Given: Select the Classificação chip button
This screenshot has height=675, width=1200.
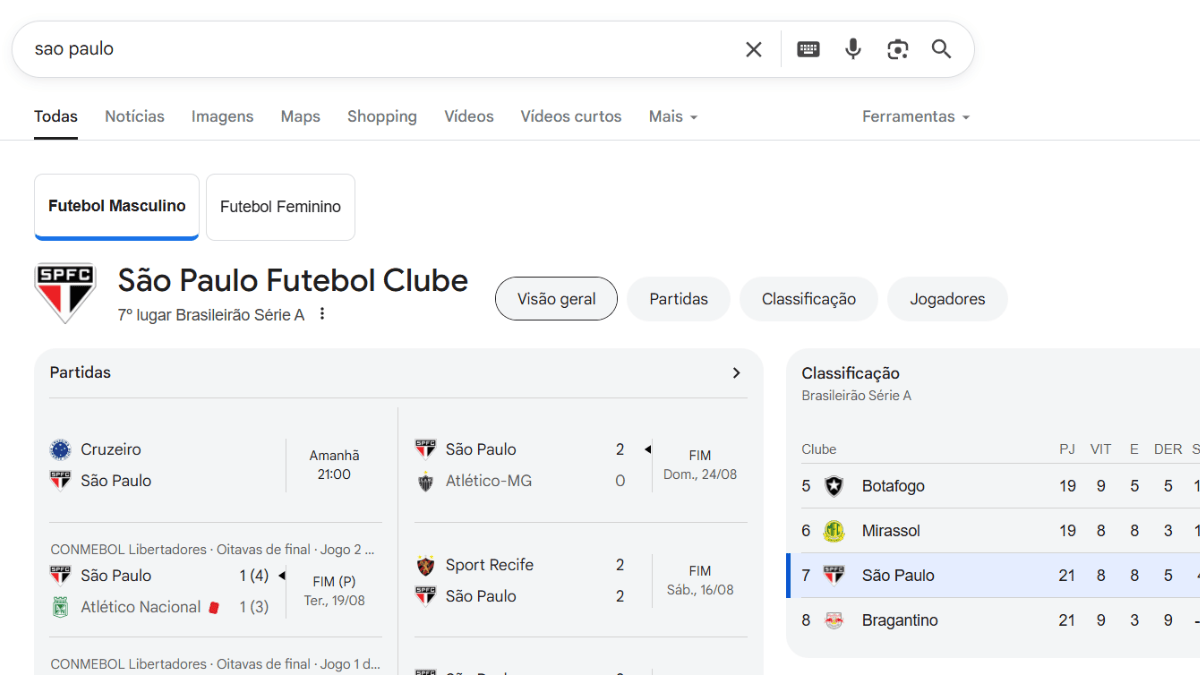Looking at the screenshot, I should [x=808, y=299].
